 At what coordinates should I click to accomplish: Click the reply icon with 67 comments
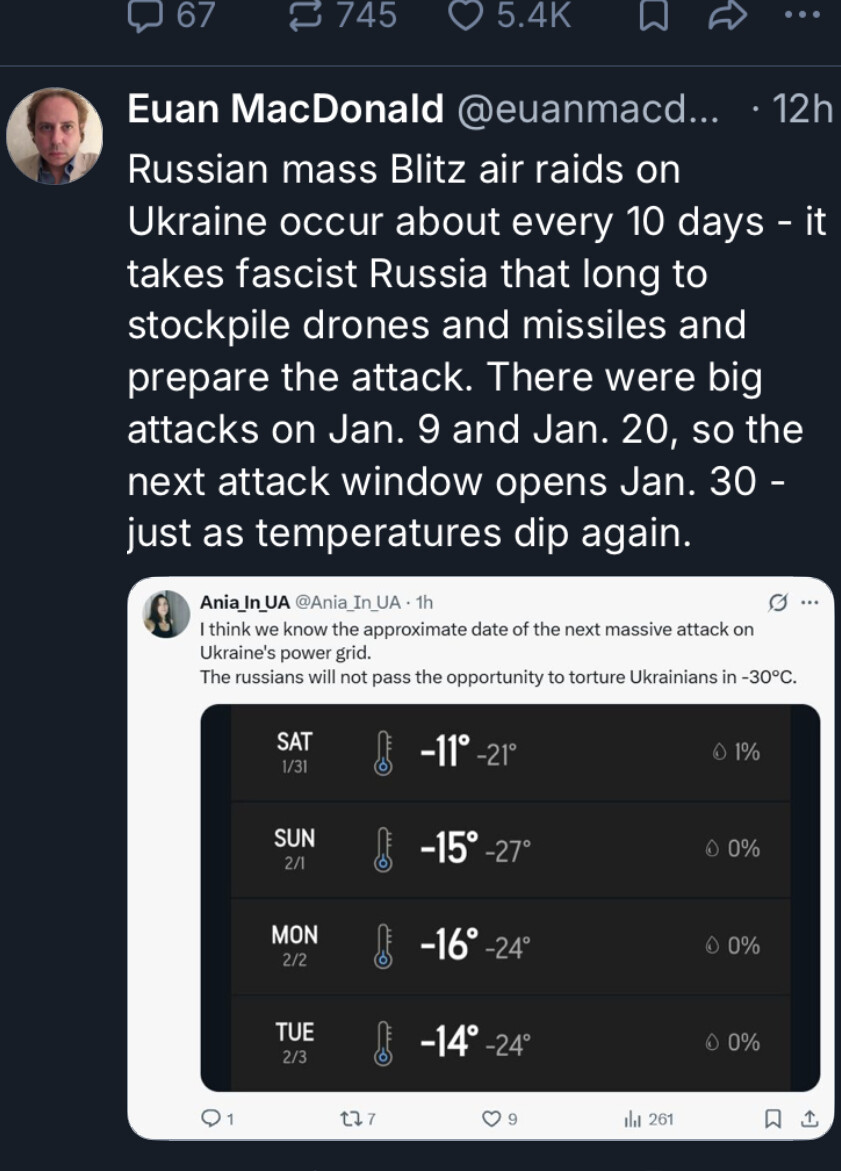coord(146,15)
